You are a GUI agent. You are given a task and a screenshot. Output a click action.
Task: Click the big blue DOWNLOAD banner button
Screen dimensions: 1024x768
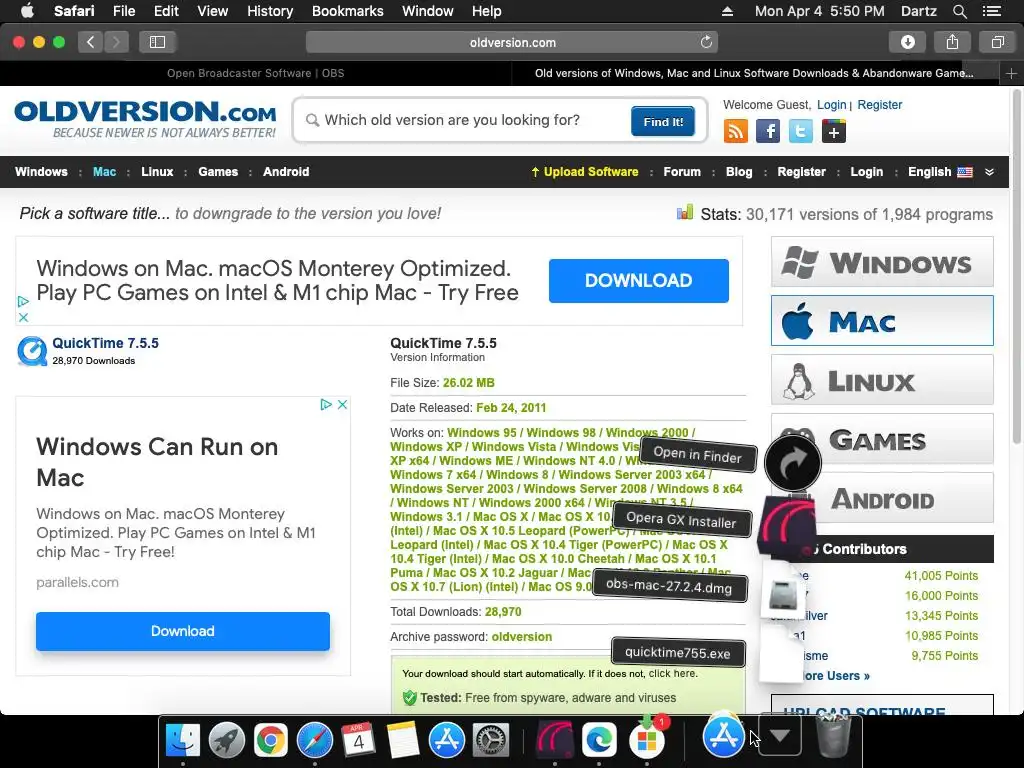(x=639, y=281)
